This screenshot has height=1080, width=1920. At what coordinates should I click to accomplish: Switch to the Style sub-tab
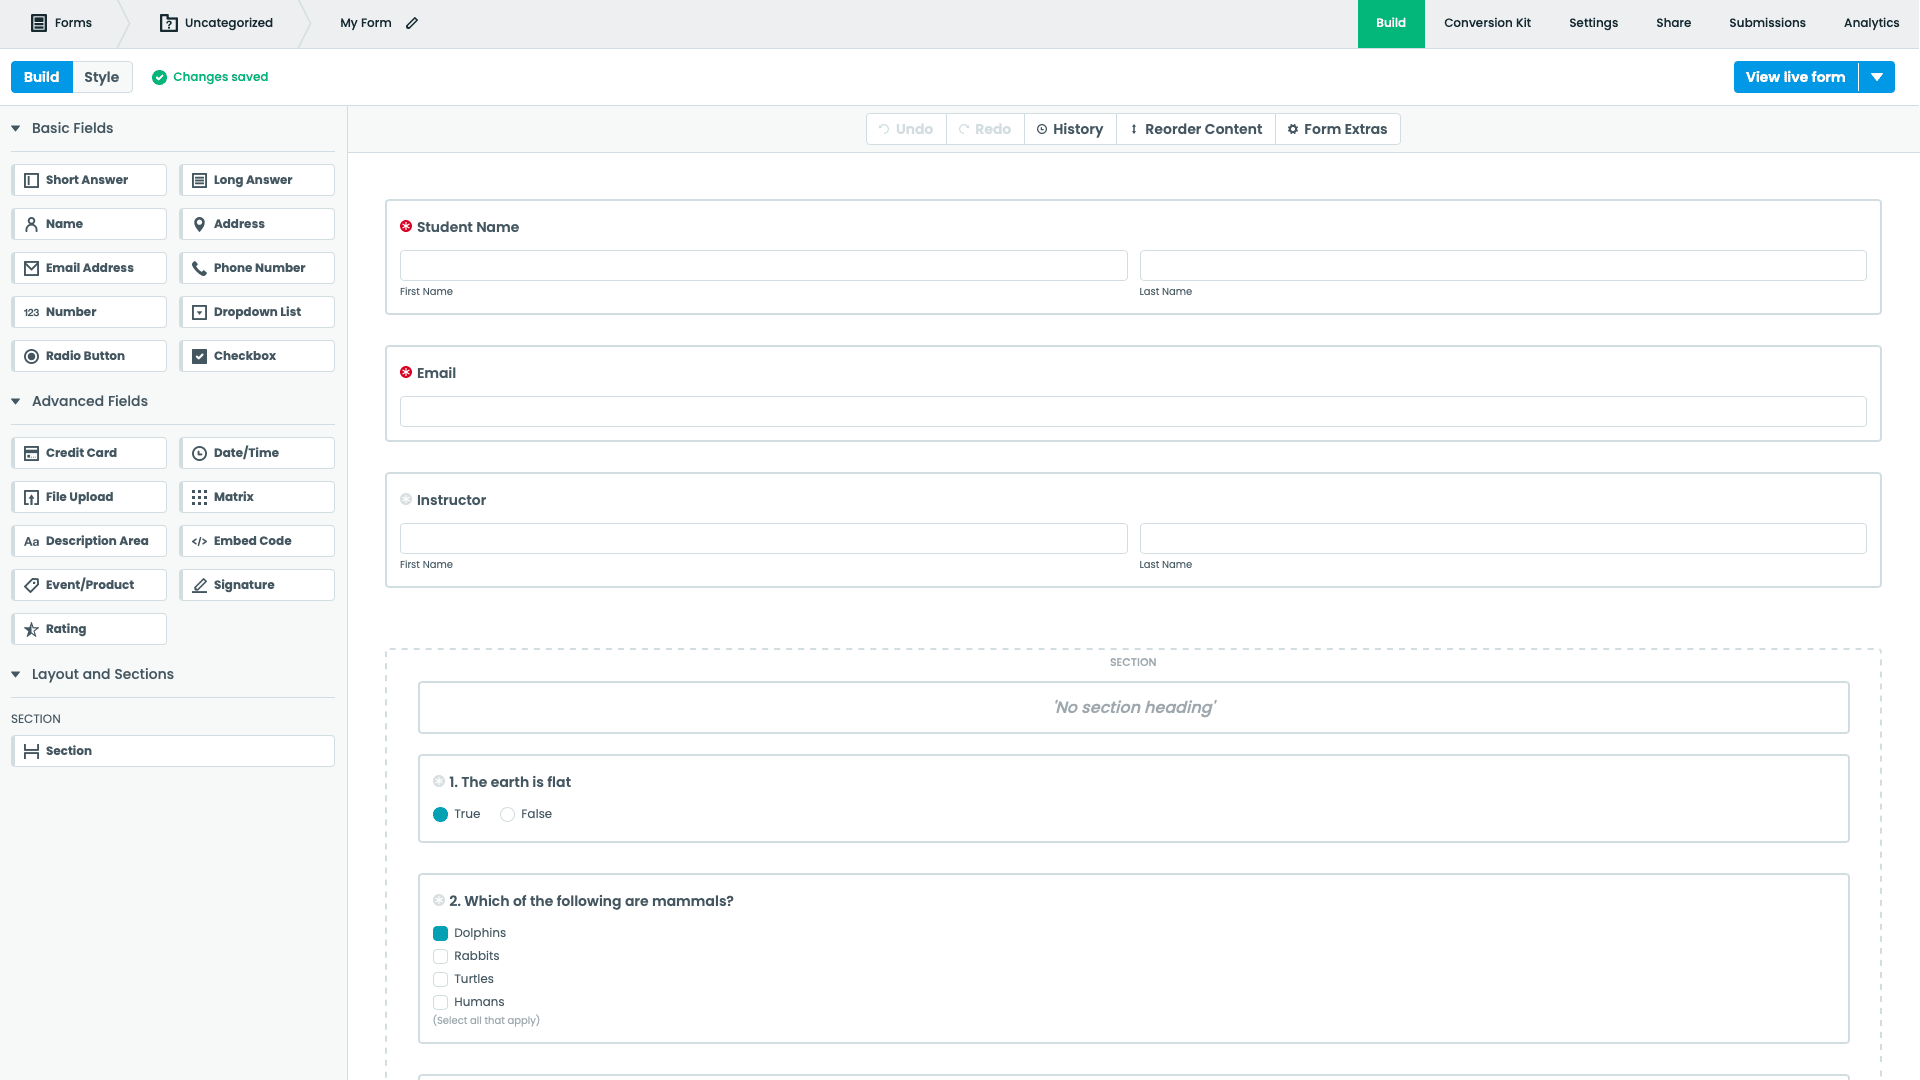102,77
